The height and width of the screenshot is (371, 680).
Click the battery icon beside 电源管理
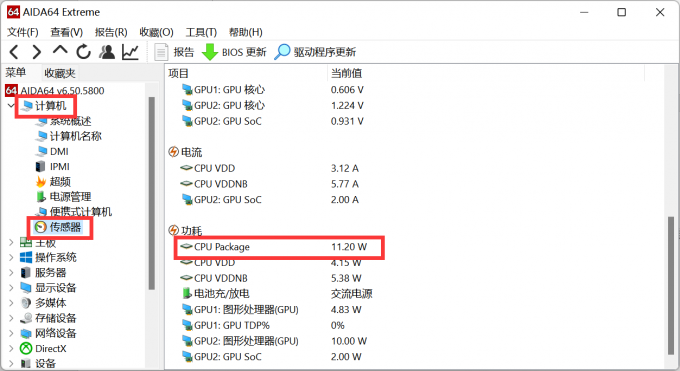(x=41, y=197)
